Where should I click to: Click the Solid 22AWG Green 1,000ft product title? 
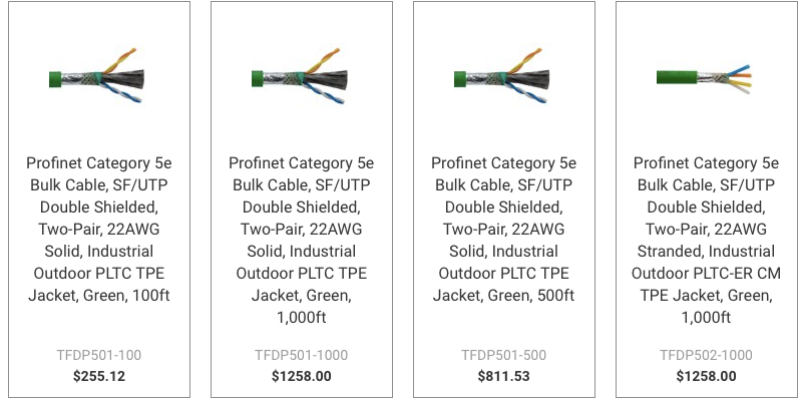click(300, 240)
